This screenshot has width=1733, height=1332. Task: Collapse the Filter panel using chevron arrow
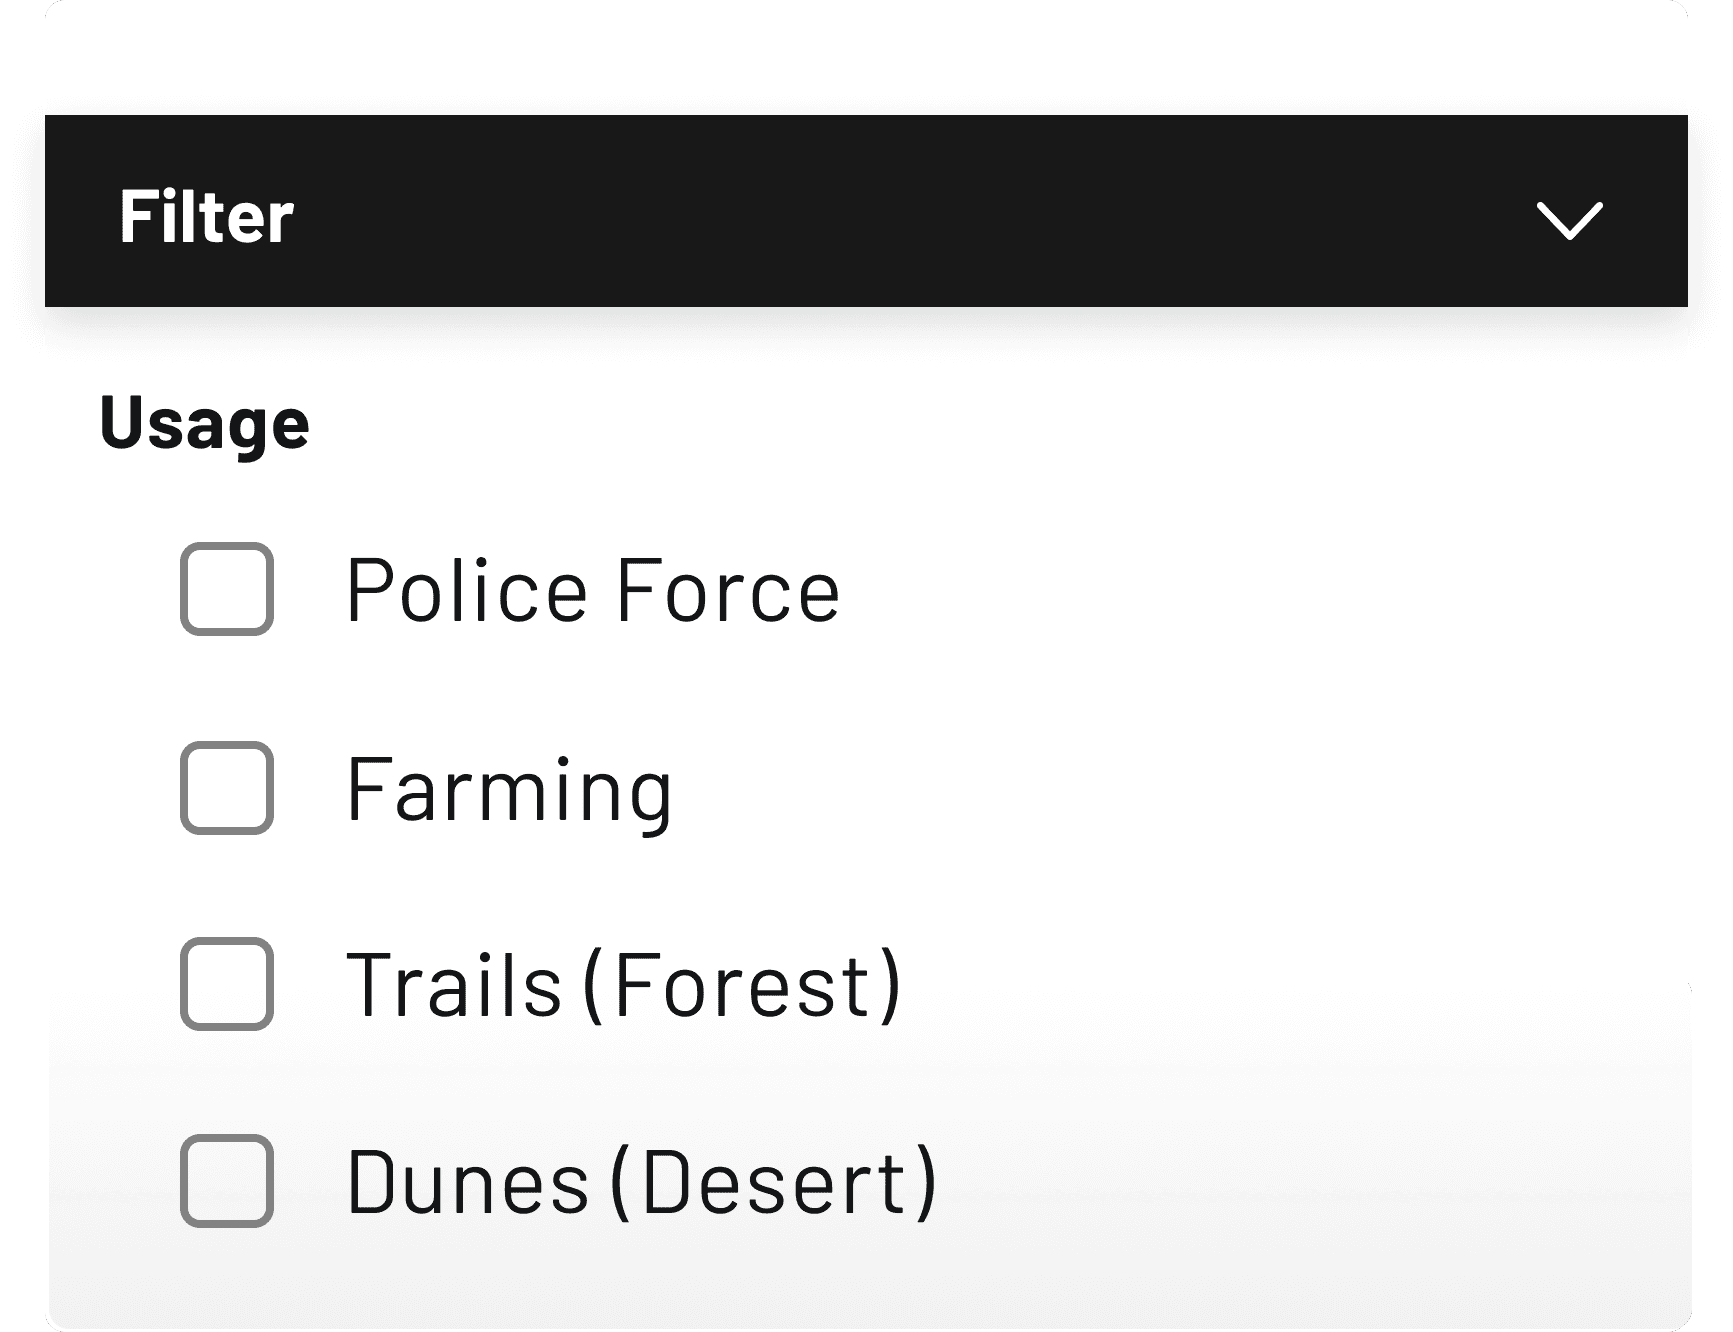pos(1568,220)
